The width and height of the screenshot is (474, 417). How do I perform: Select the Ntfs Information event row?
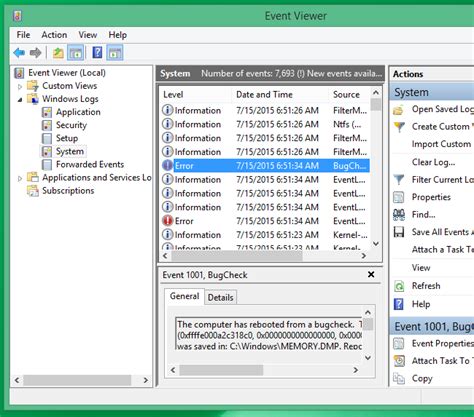coord(266,124)
